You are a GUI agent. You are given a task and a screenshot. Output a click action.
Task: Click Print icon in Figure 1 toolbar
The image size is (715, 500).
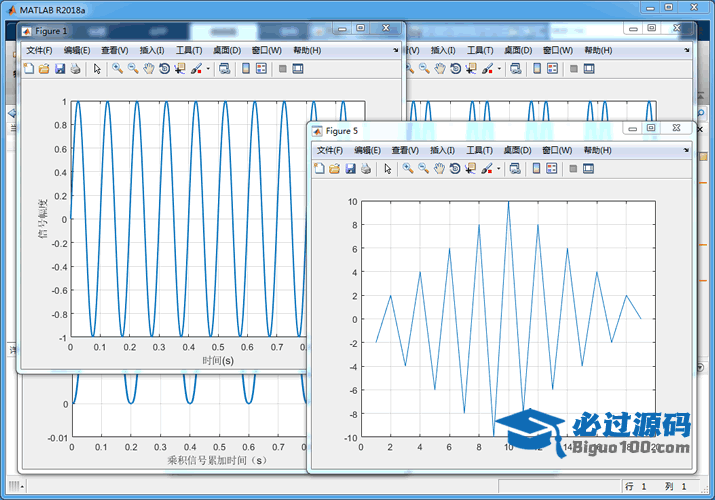pyautogui.click(x=75, y=69)
